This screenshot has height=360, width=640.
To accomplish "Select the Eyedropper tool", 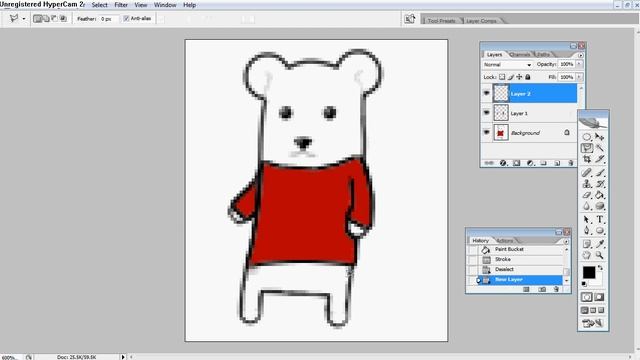I will tap(599, 244).
